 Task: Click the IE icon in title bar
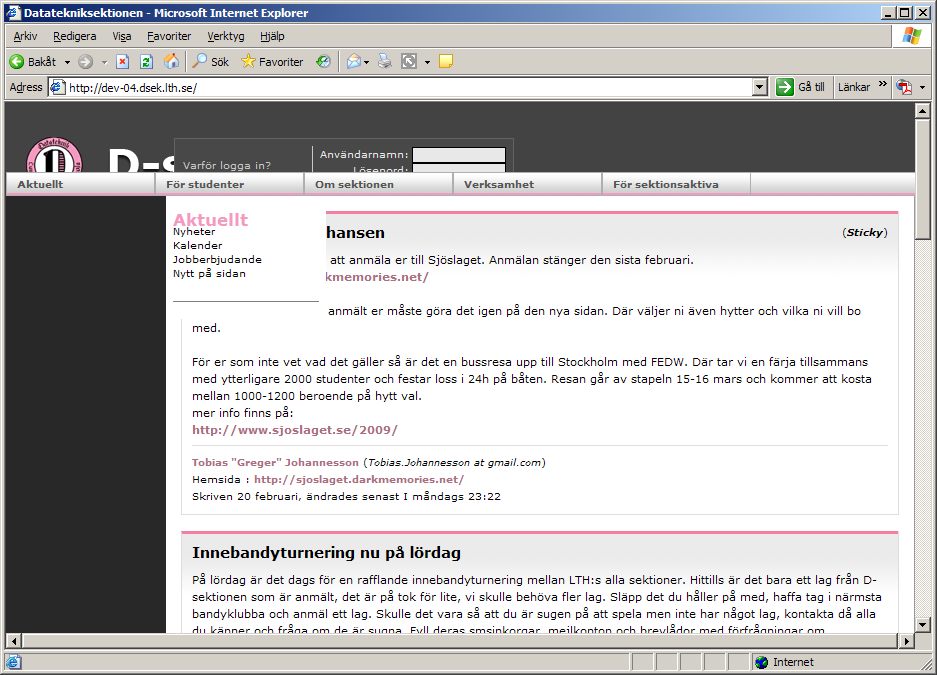pos(13,13)
